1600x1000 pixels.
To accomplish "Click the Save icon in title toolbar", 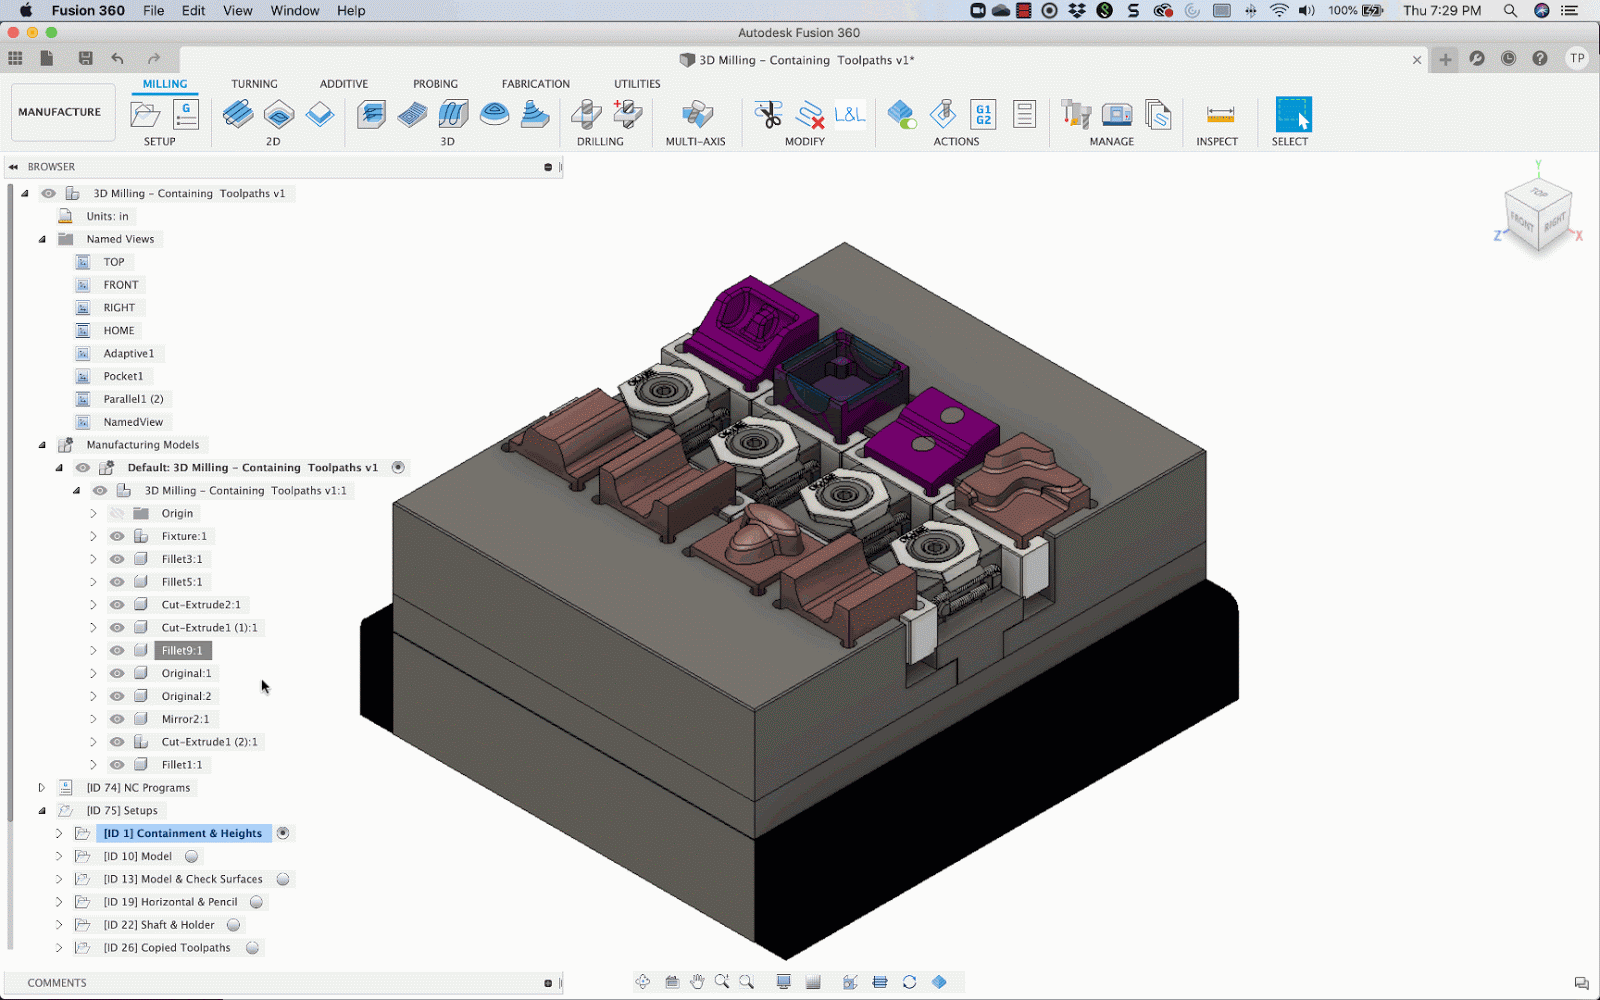I will click(86, 59).
